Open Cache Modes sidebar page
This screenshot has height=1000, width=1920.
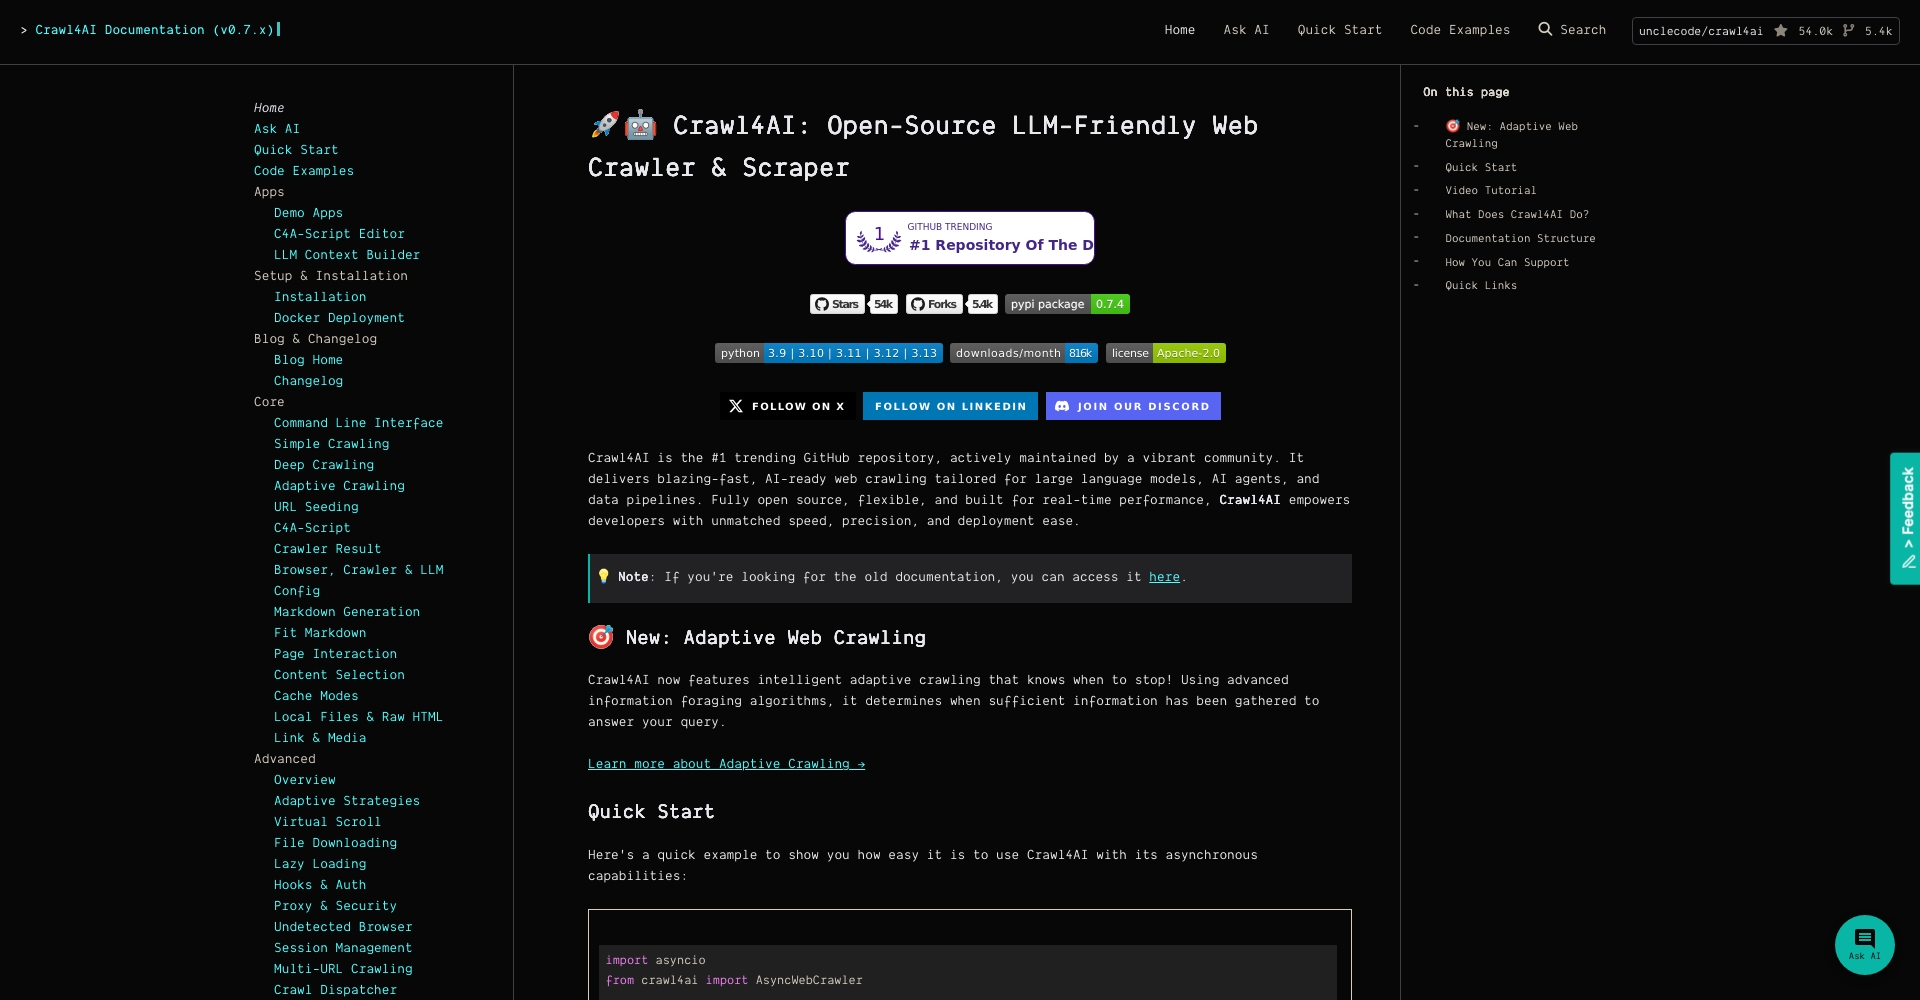tap(316, 696)
